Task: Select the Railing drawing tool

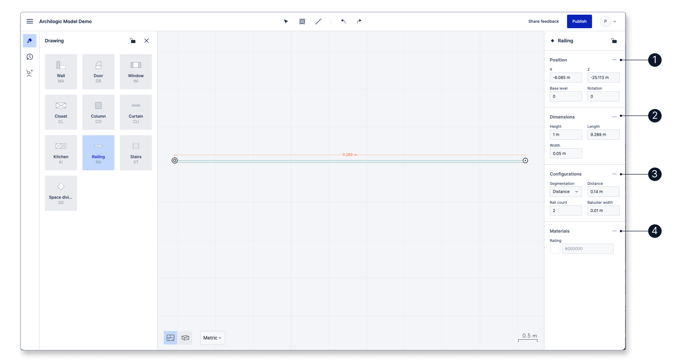Action: [98, 153]
